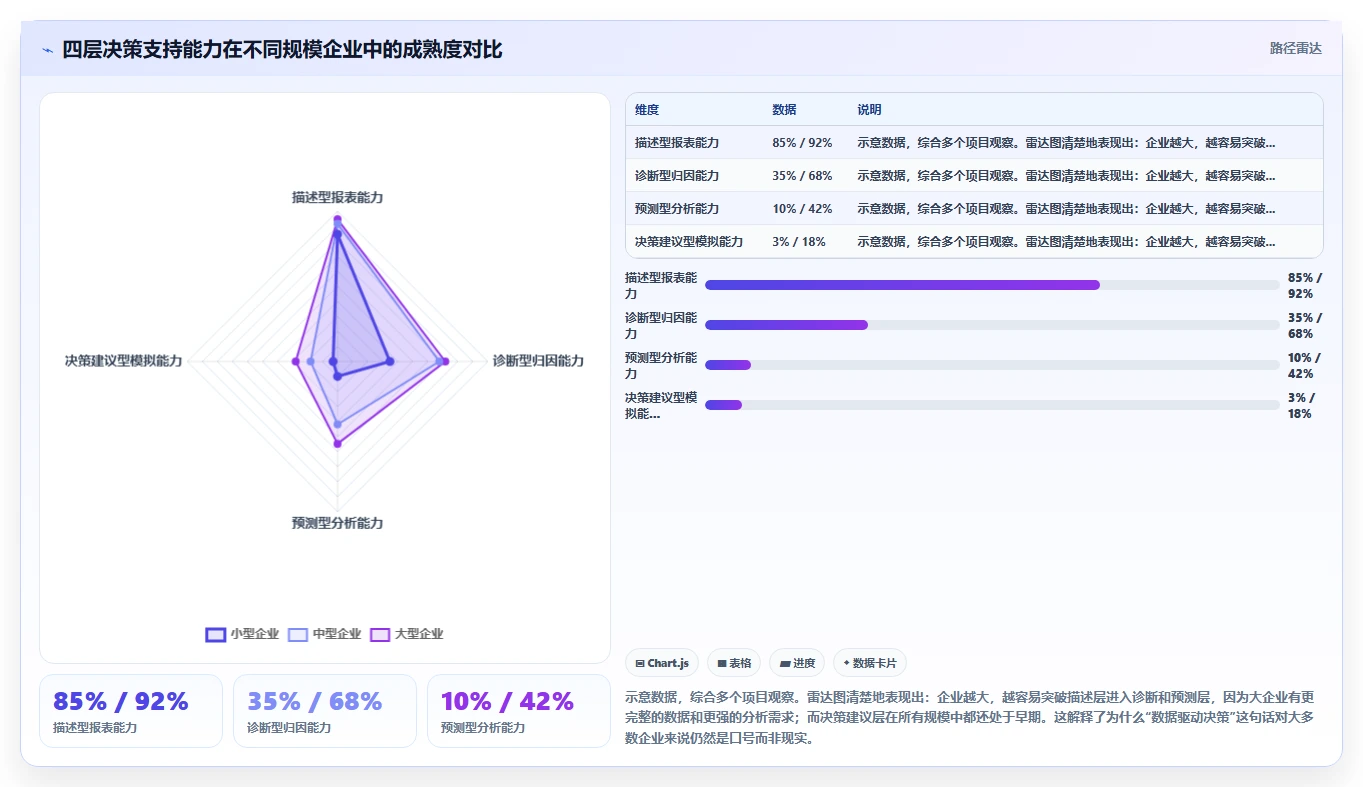Click the 3% / 18% value beside progress bar
Viewport: 1363px width, 787px height.
pyautogui.click(x=1301, y=406)
